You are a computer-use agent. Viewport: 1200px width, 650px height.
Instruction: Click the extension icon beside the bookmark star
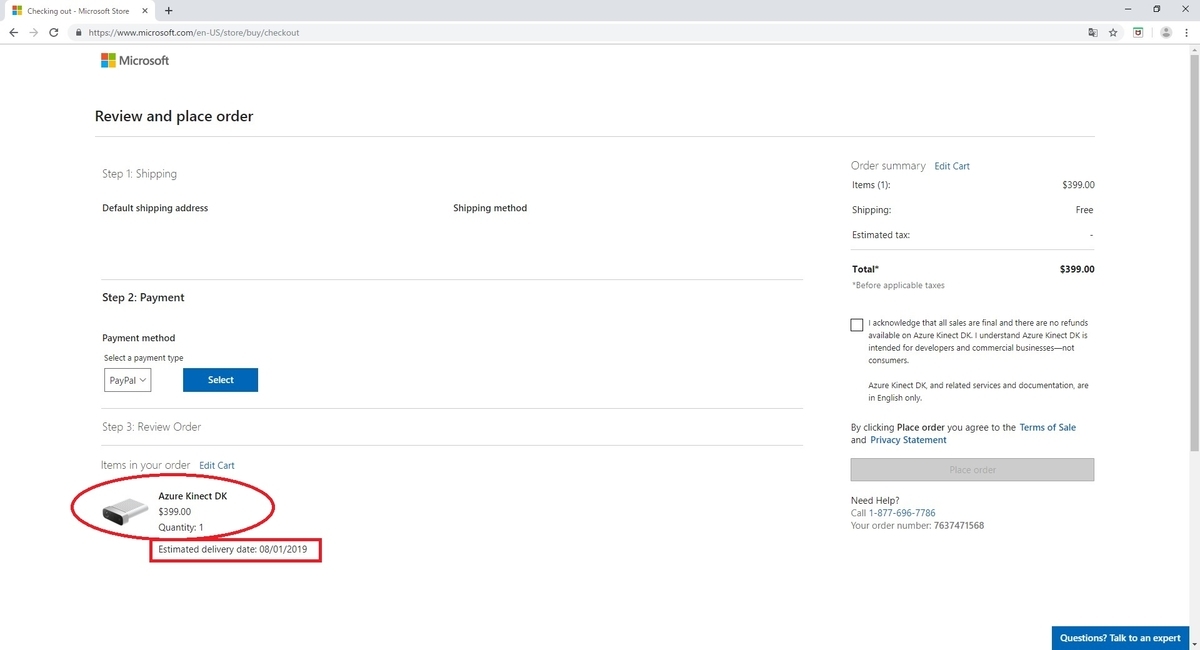point(1138,32)
